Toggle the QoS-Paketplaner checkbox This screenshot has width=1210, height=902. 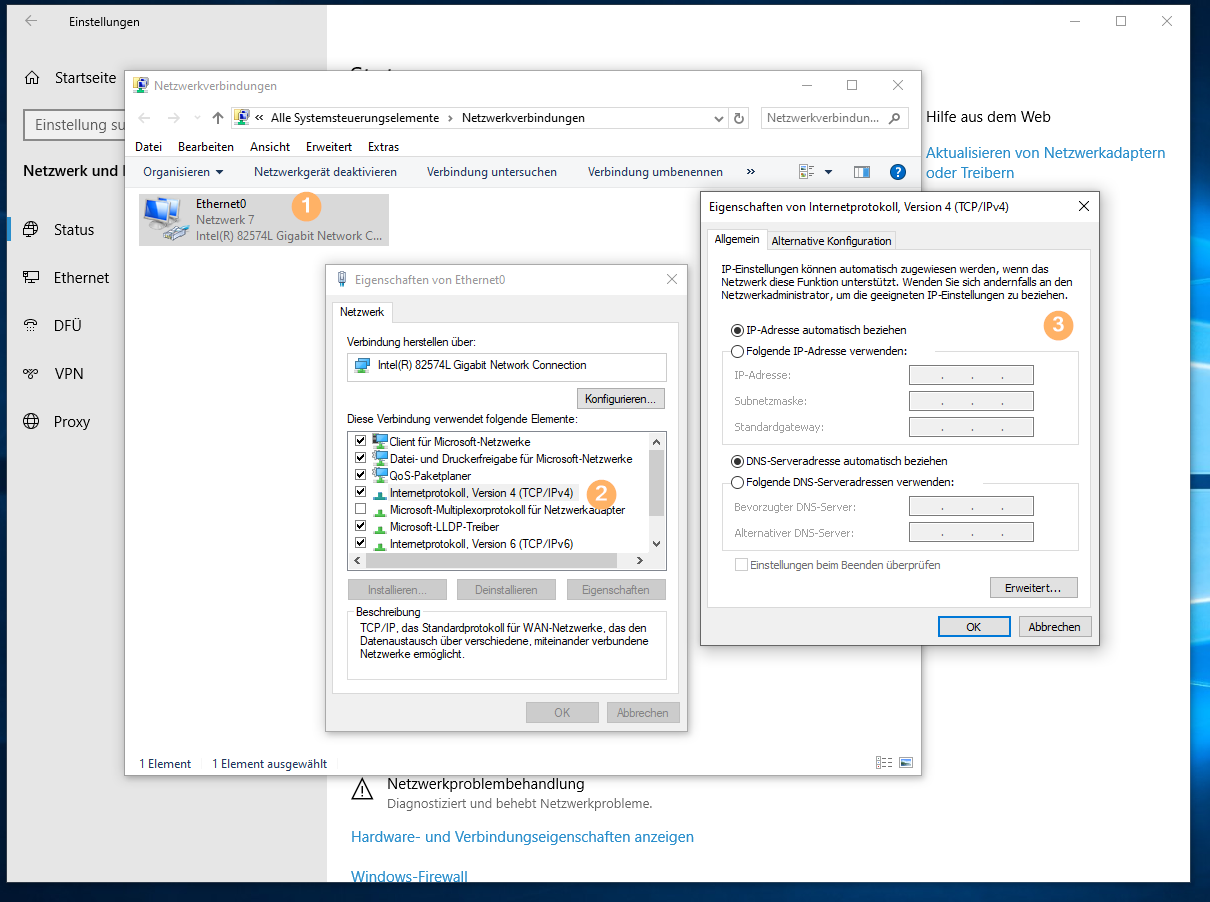tap(361, 475)
